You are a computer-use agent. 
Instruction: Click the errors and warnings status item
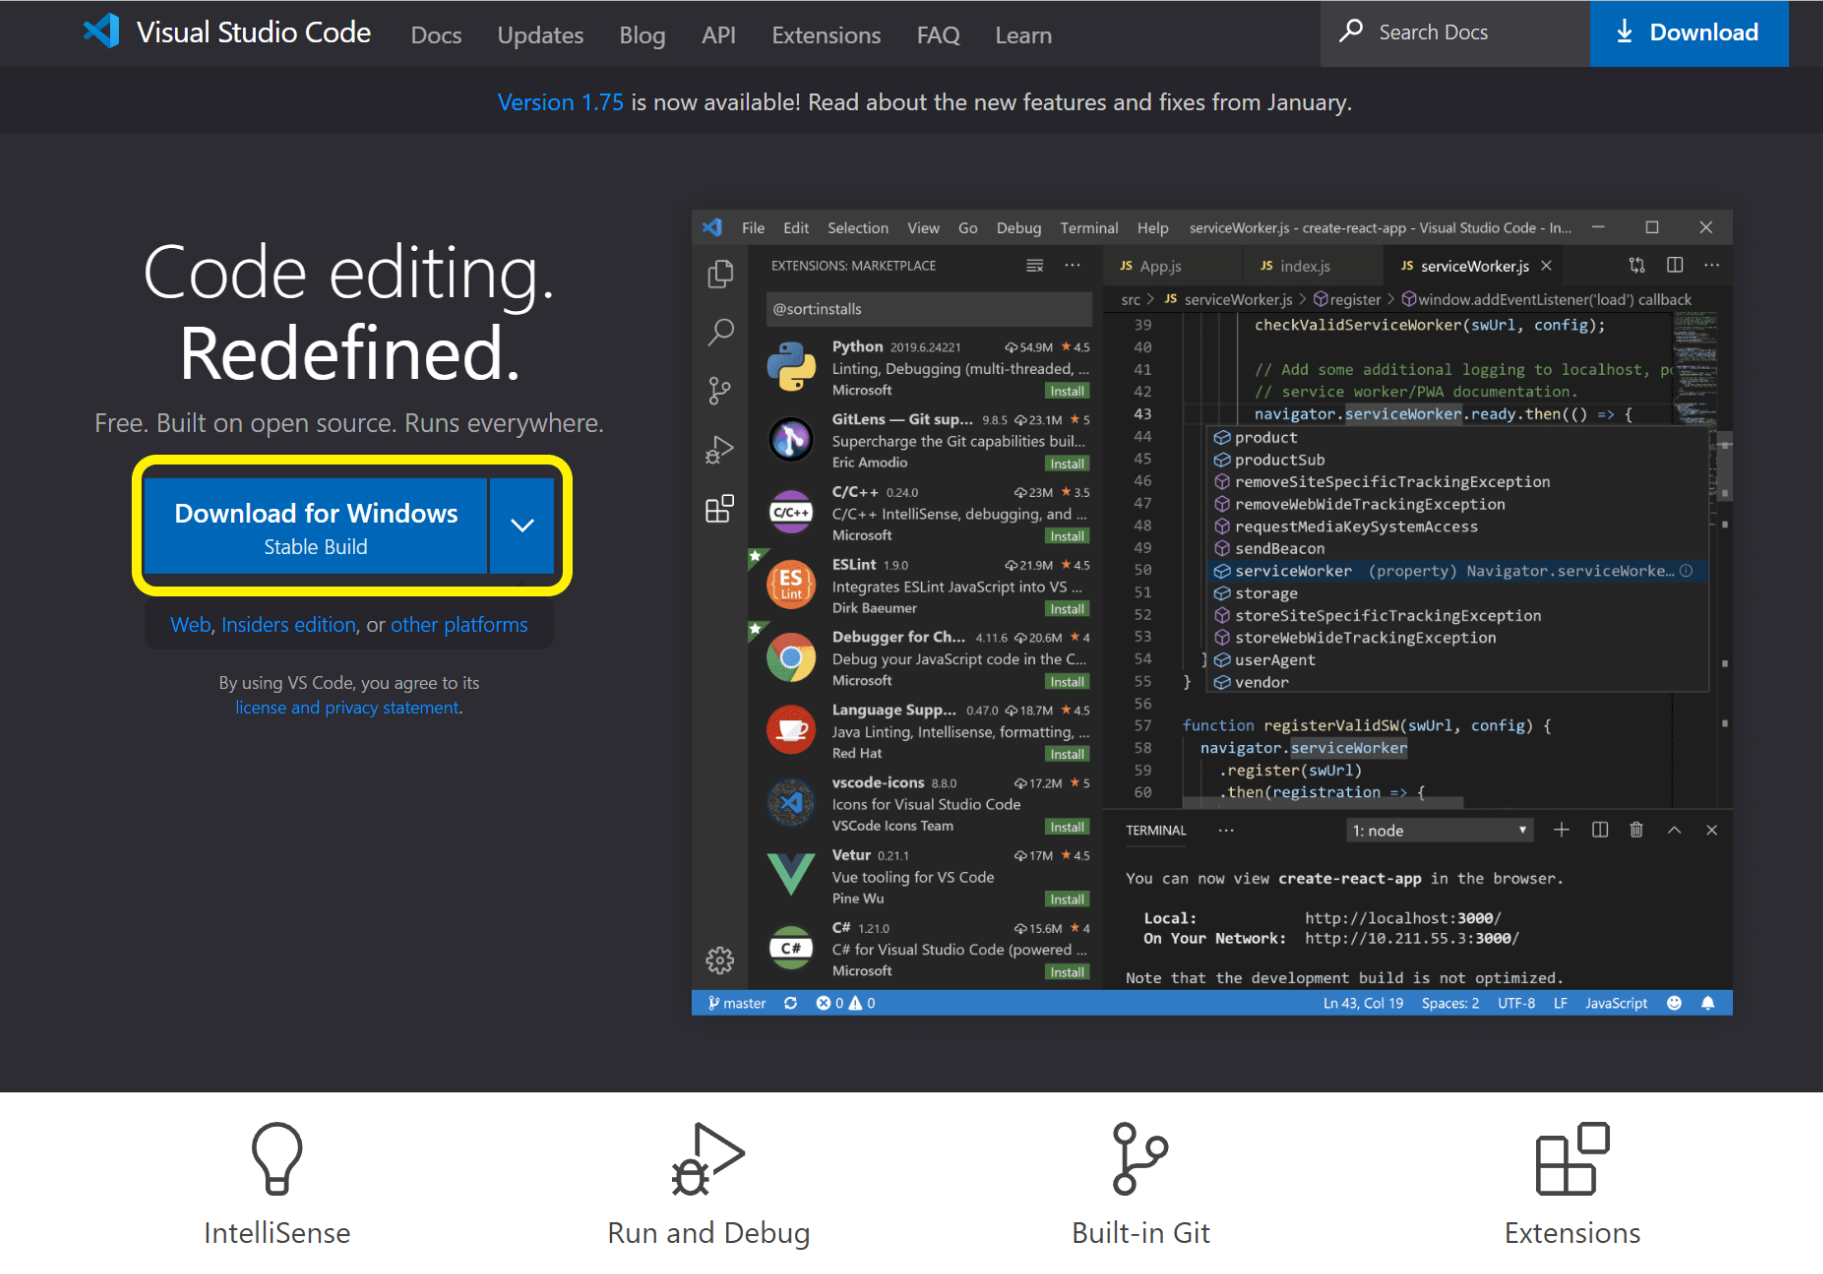point(846,1003)
